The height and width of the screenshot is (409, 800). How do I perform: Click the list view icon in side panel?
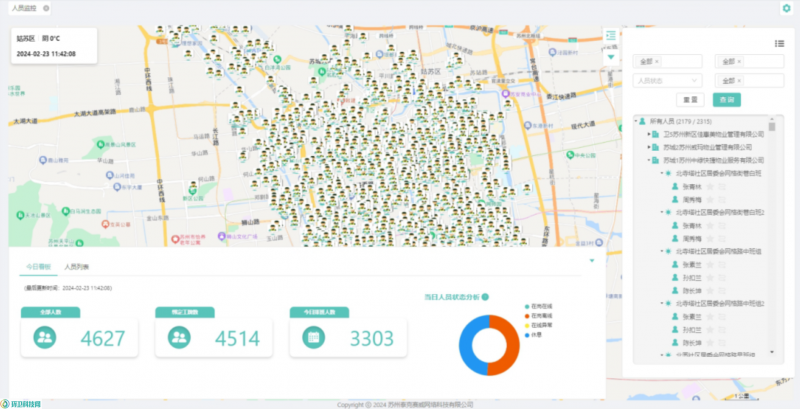pos(778,43)
